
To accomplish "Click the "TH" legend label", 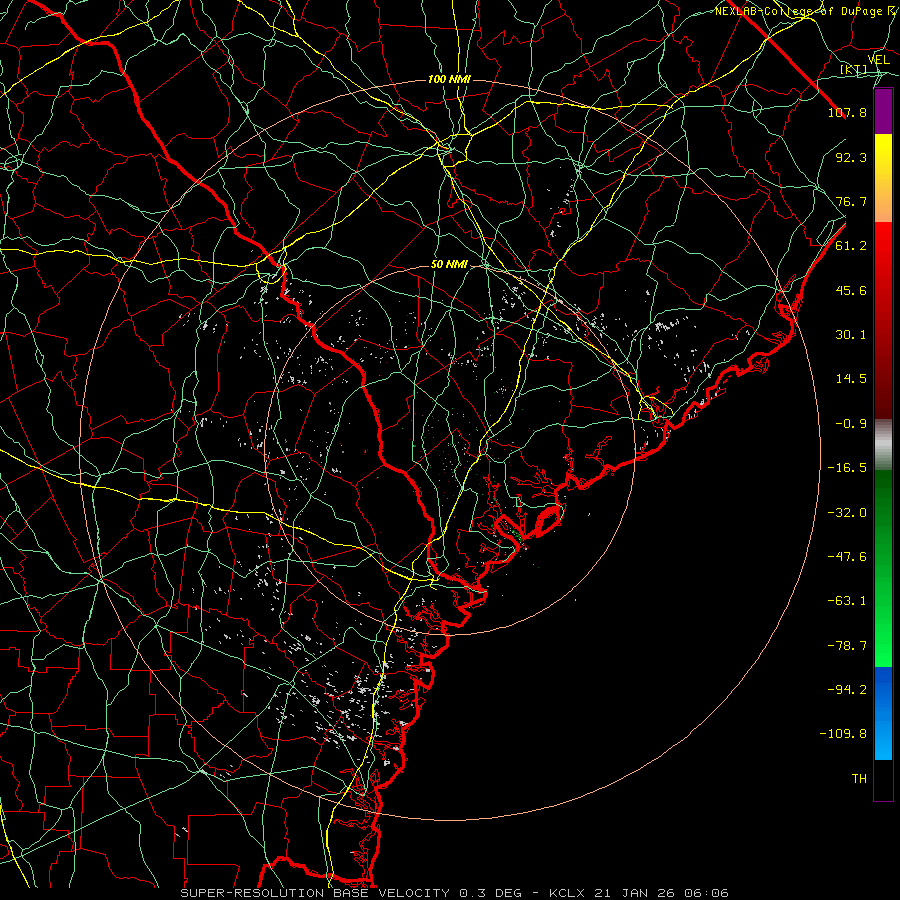I will [859, 779].
